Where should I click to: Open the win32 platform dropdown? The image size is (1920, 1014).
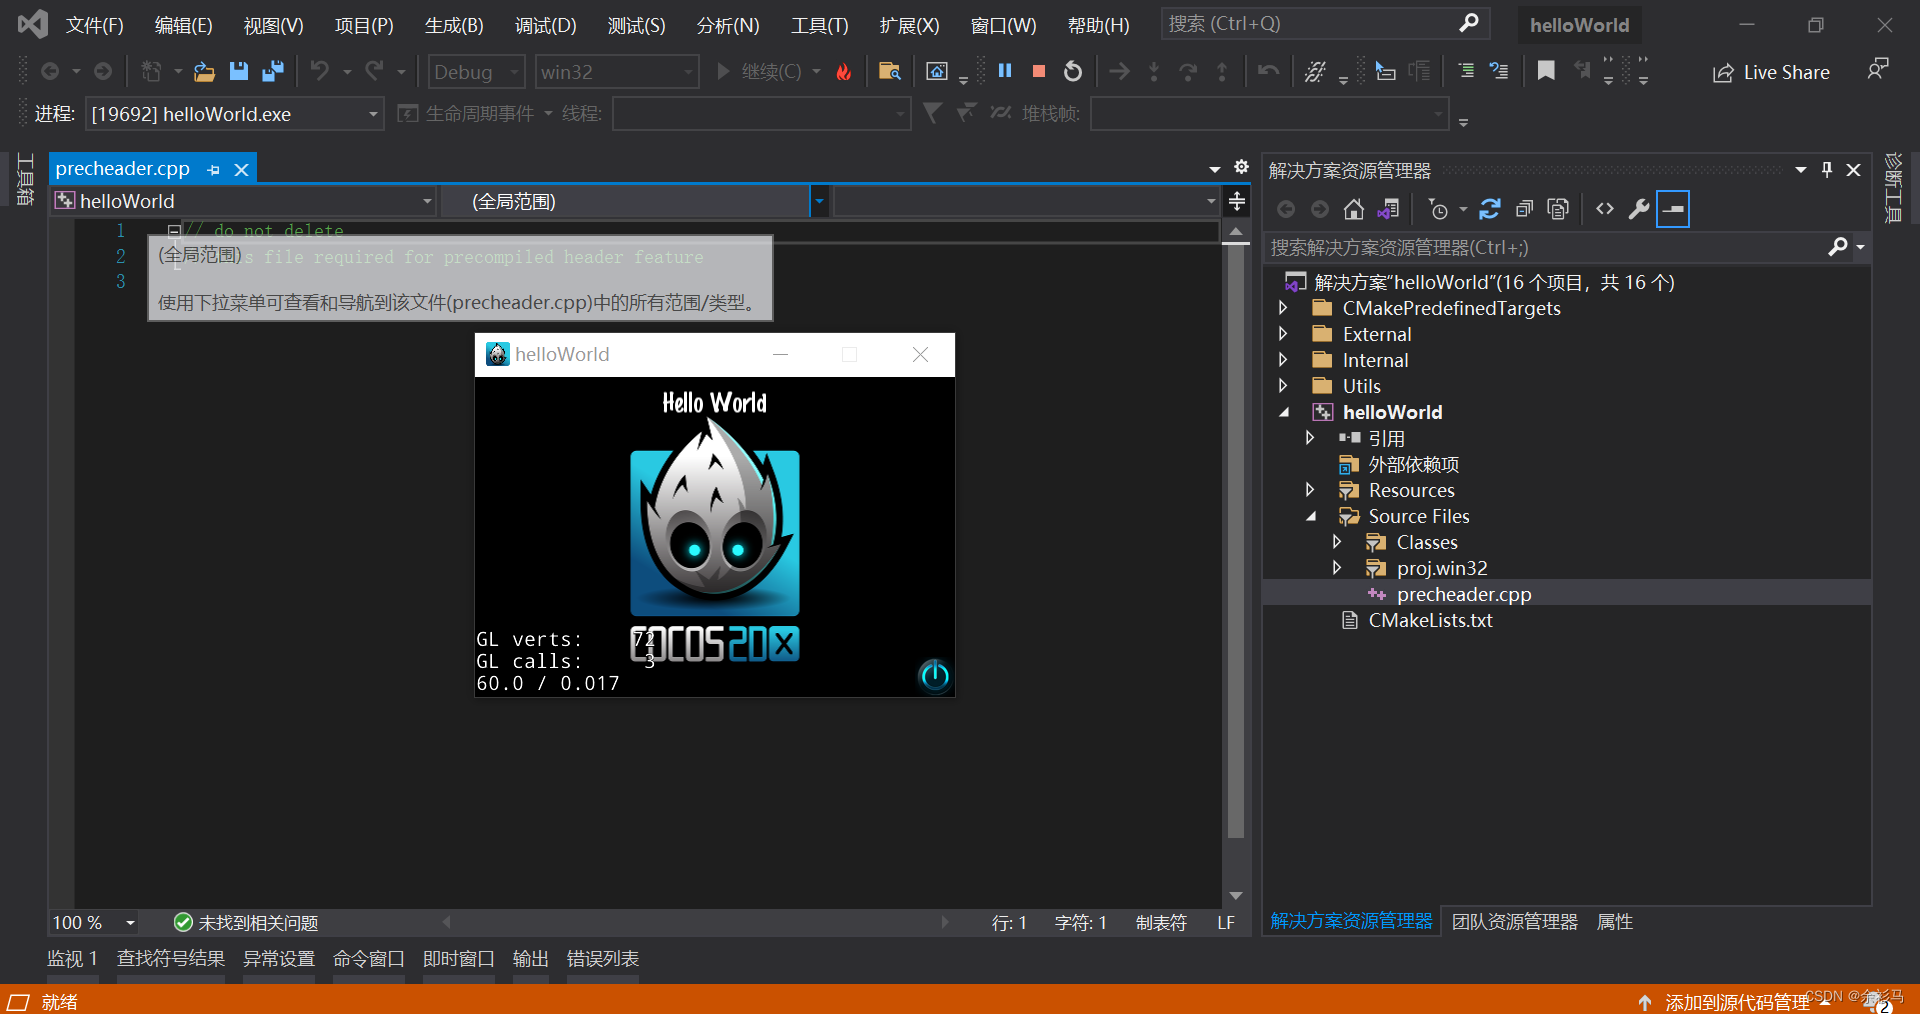(x=617, y=72)
